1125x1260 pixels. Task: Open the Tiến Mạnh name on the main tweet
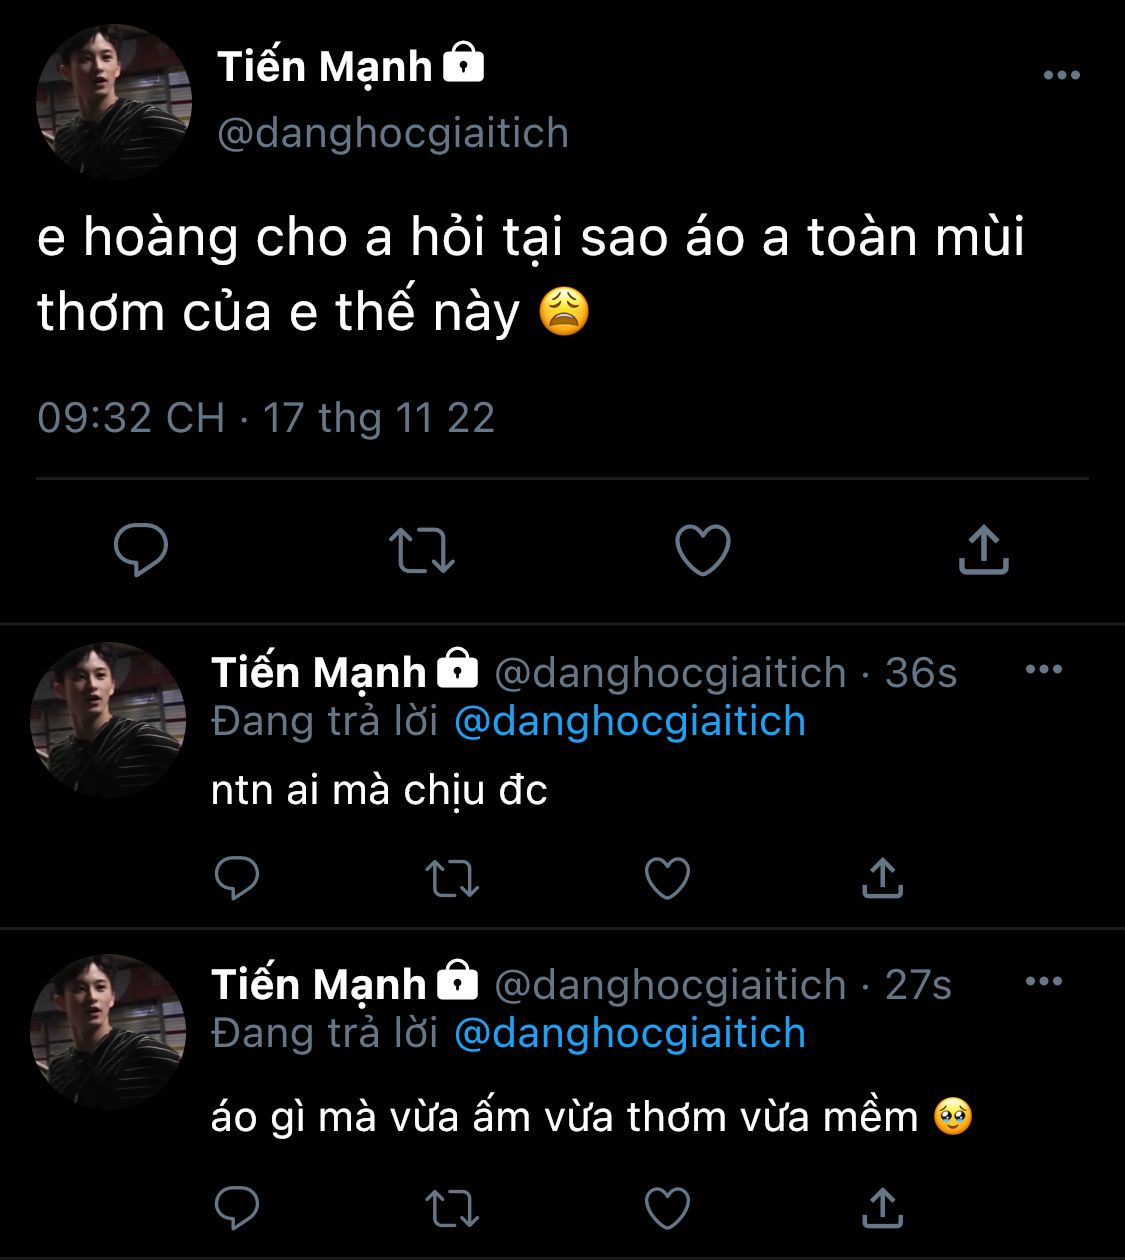325,67
